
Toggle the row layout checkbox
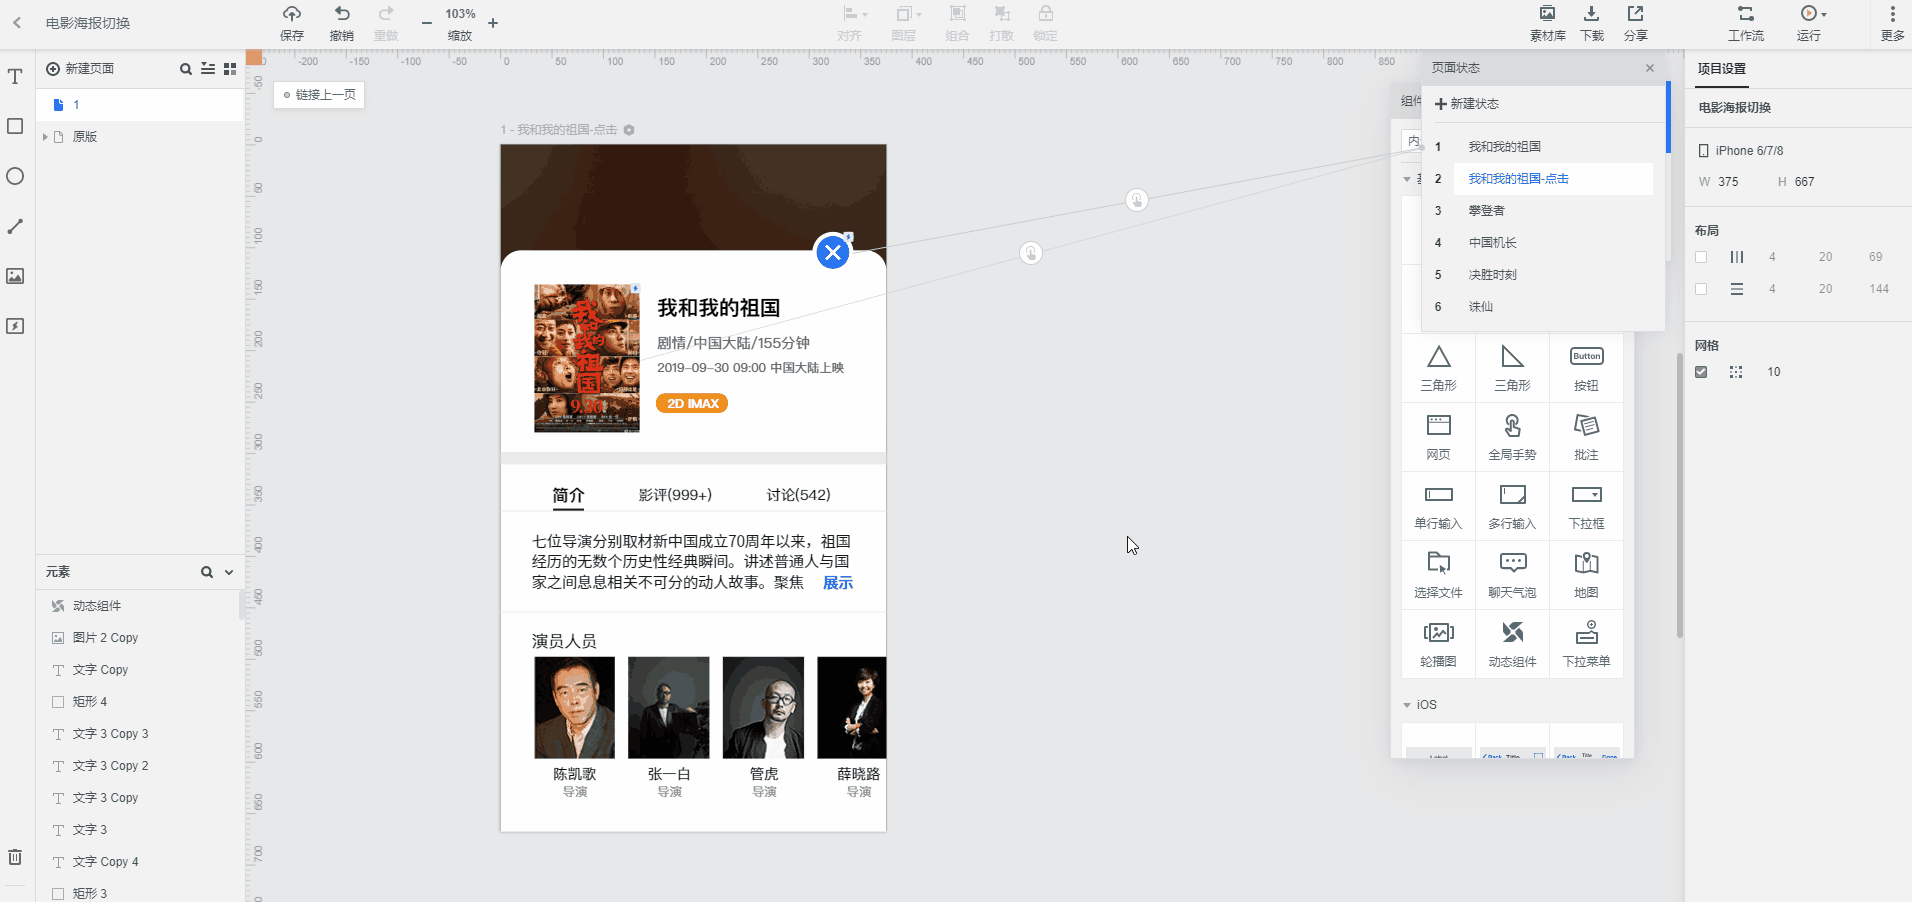(1701, 289)
